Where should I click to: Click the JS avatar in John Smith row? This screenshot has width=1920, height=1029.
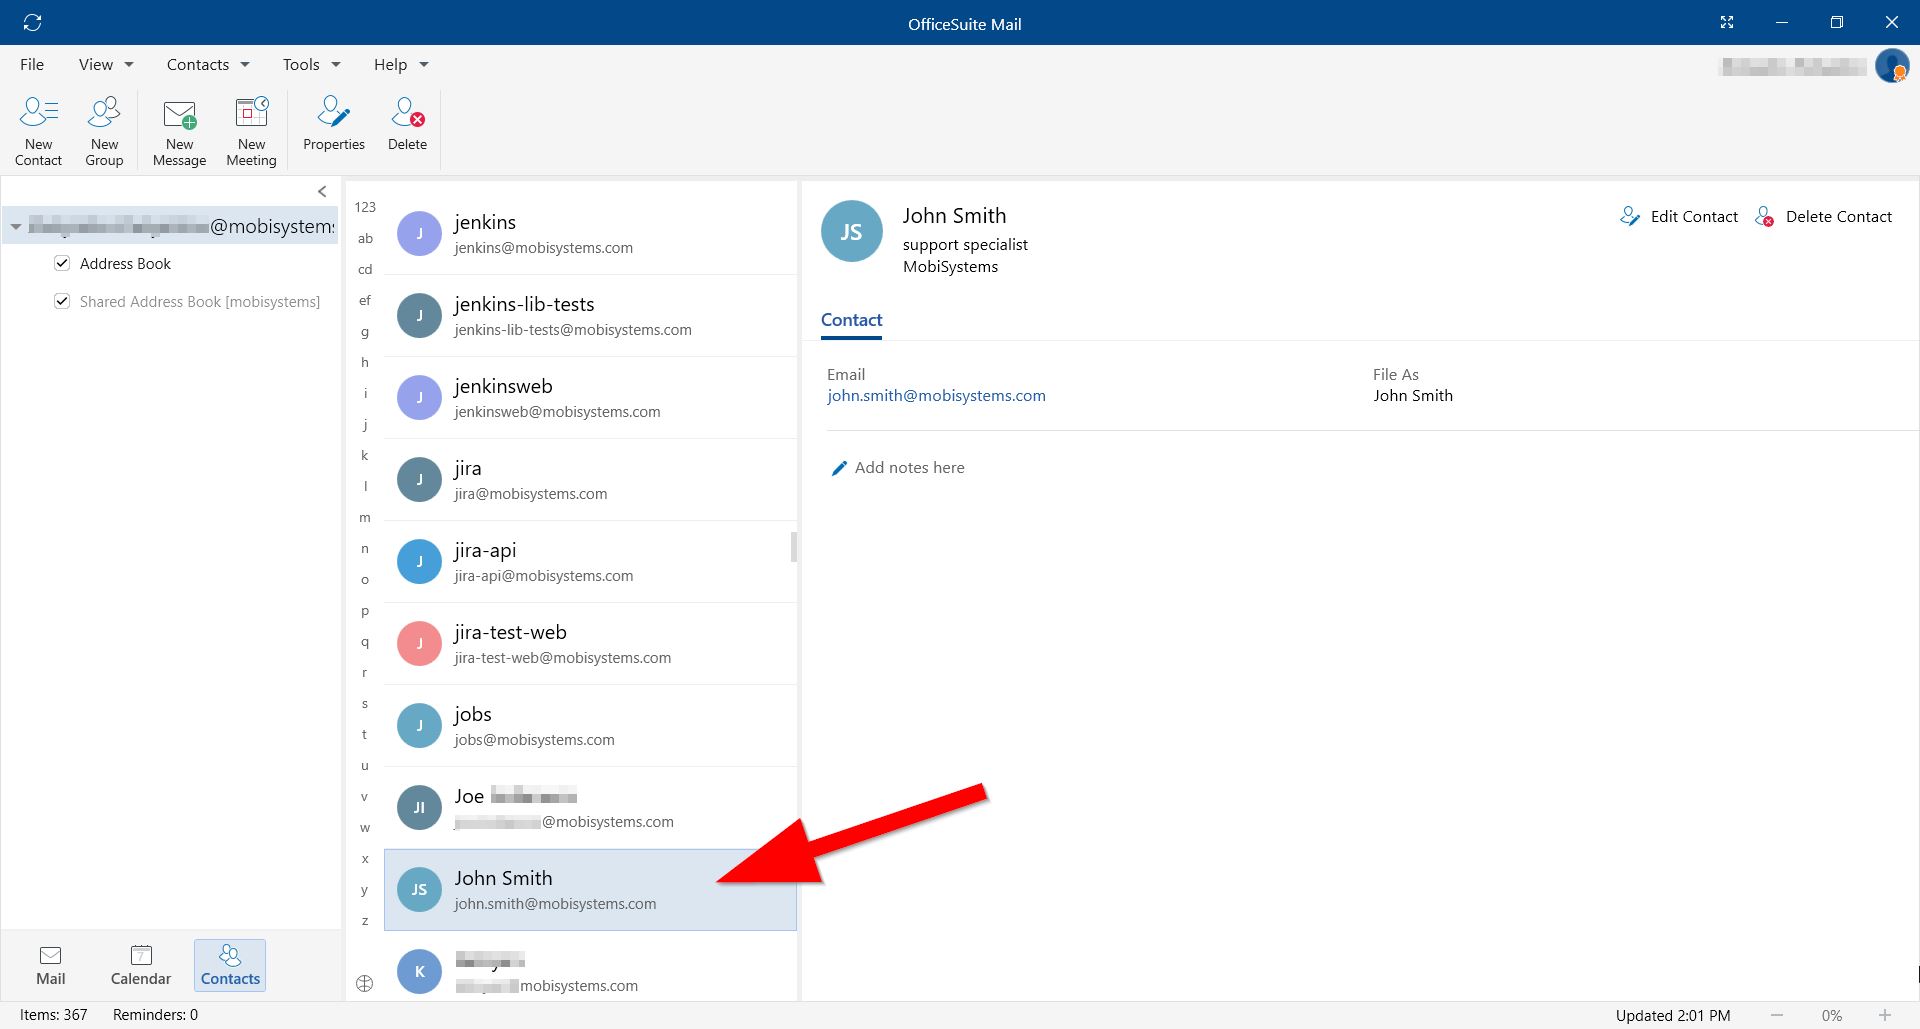(x=419, y=889)
